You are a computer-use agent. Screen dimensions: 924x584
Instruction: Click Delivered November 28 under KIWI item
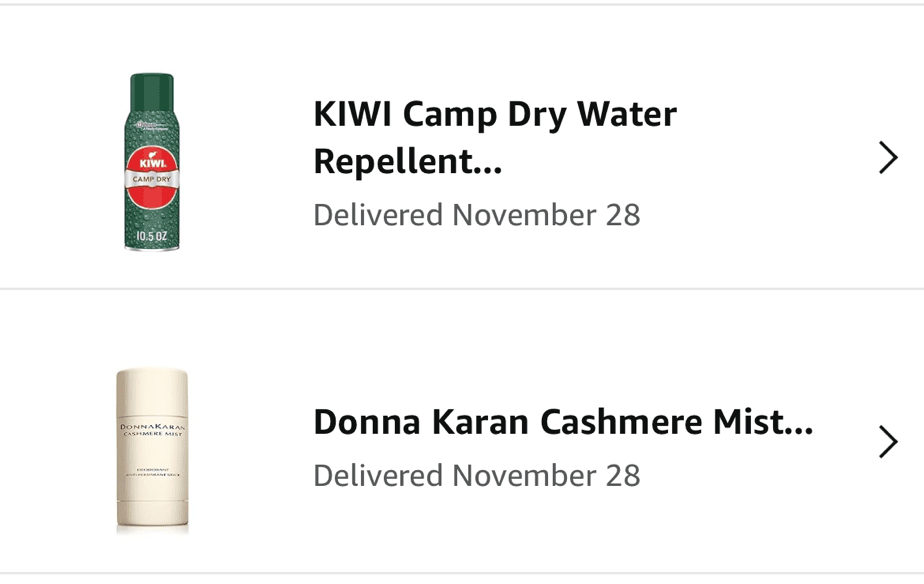coord(476,215)
